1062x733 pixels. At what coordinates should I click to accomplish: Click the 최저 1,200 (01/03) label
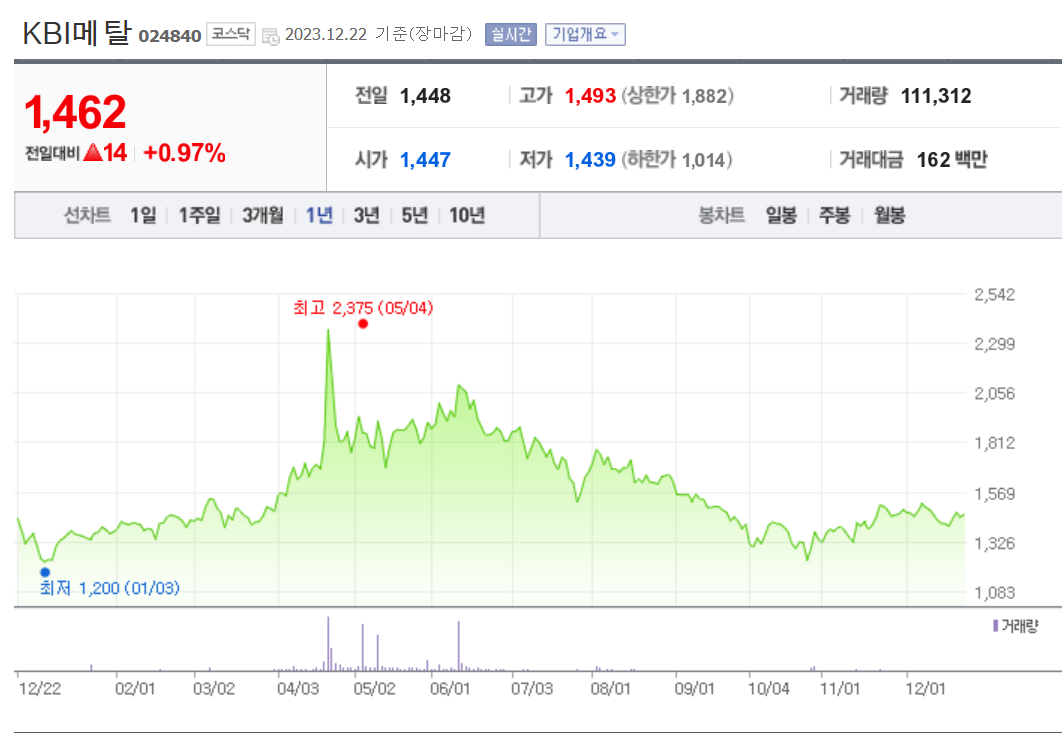[110, 588]
